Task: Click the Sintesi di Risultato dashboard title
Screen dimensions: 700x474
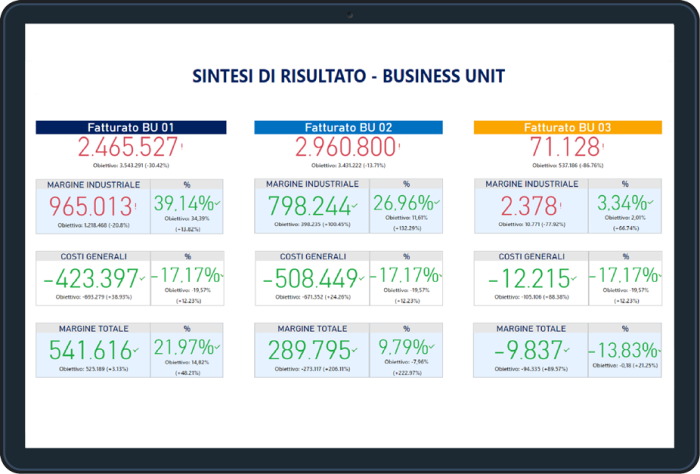Action: point(349,76)
